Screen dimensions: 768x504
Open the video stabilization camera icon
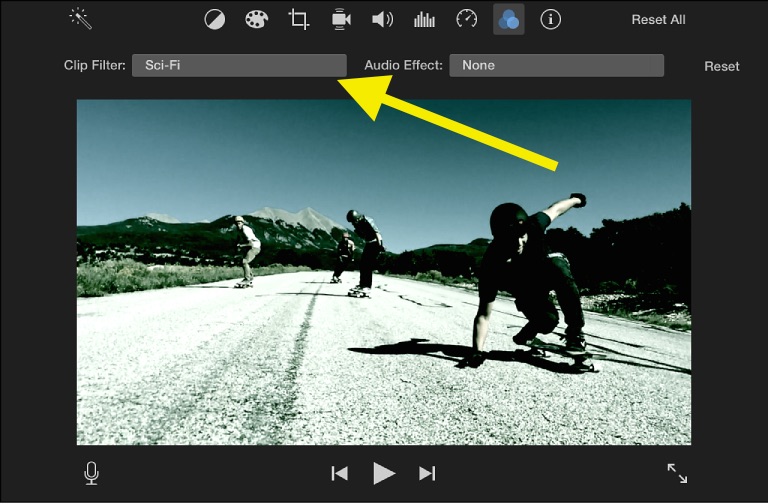tap(341, 20)
